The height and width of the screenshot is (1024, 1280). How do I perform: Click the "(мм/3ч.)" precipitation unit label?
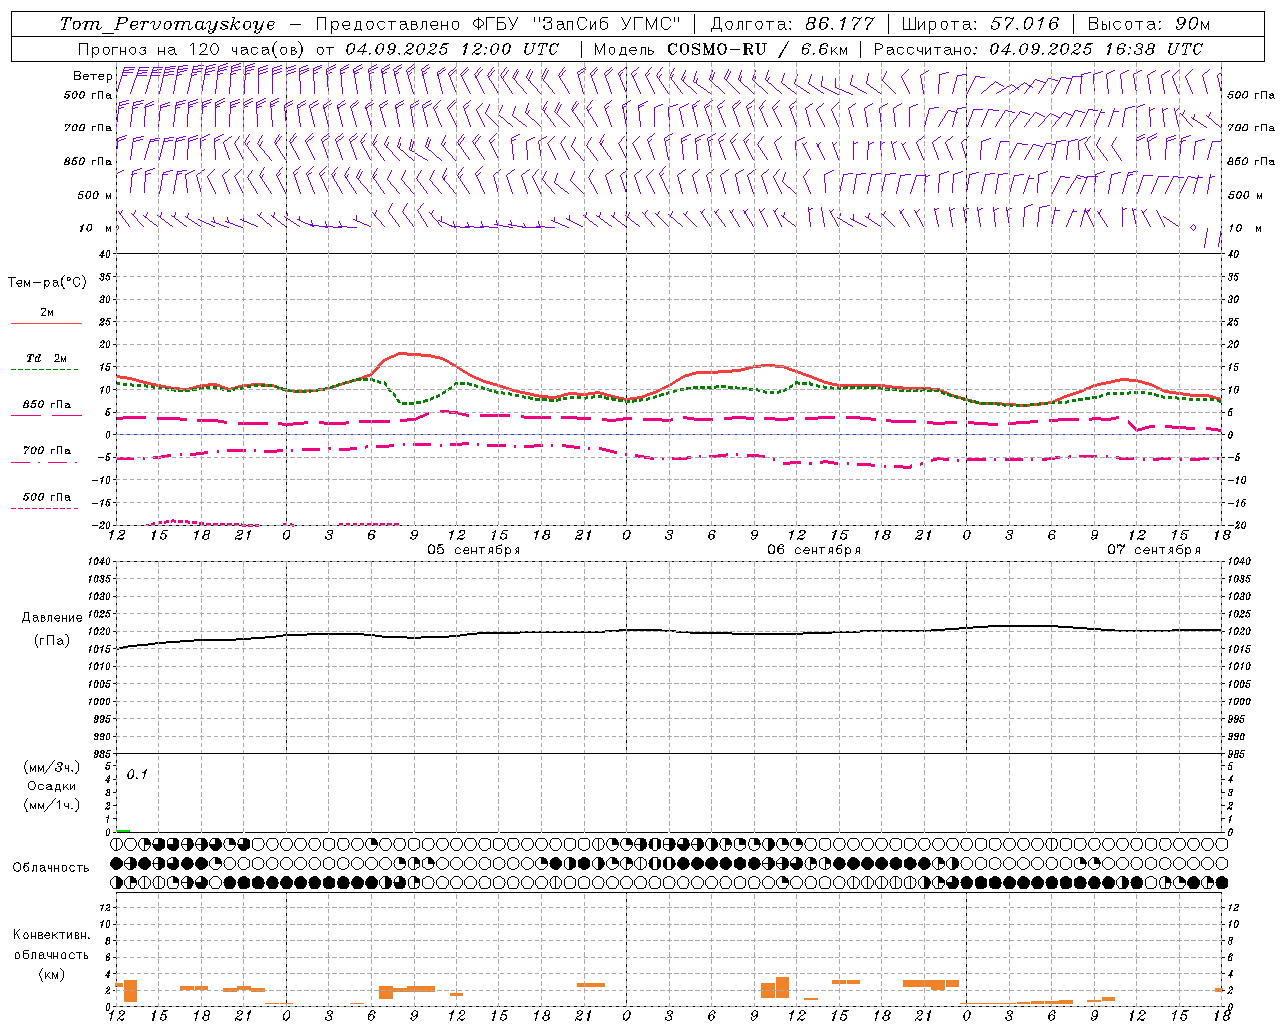pos(51,767)
